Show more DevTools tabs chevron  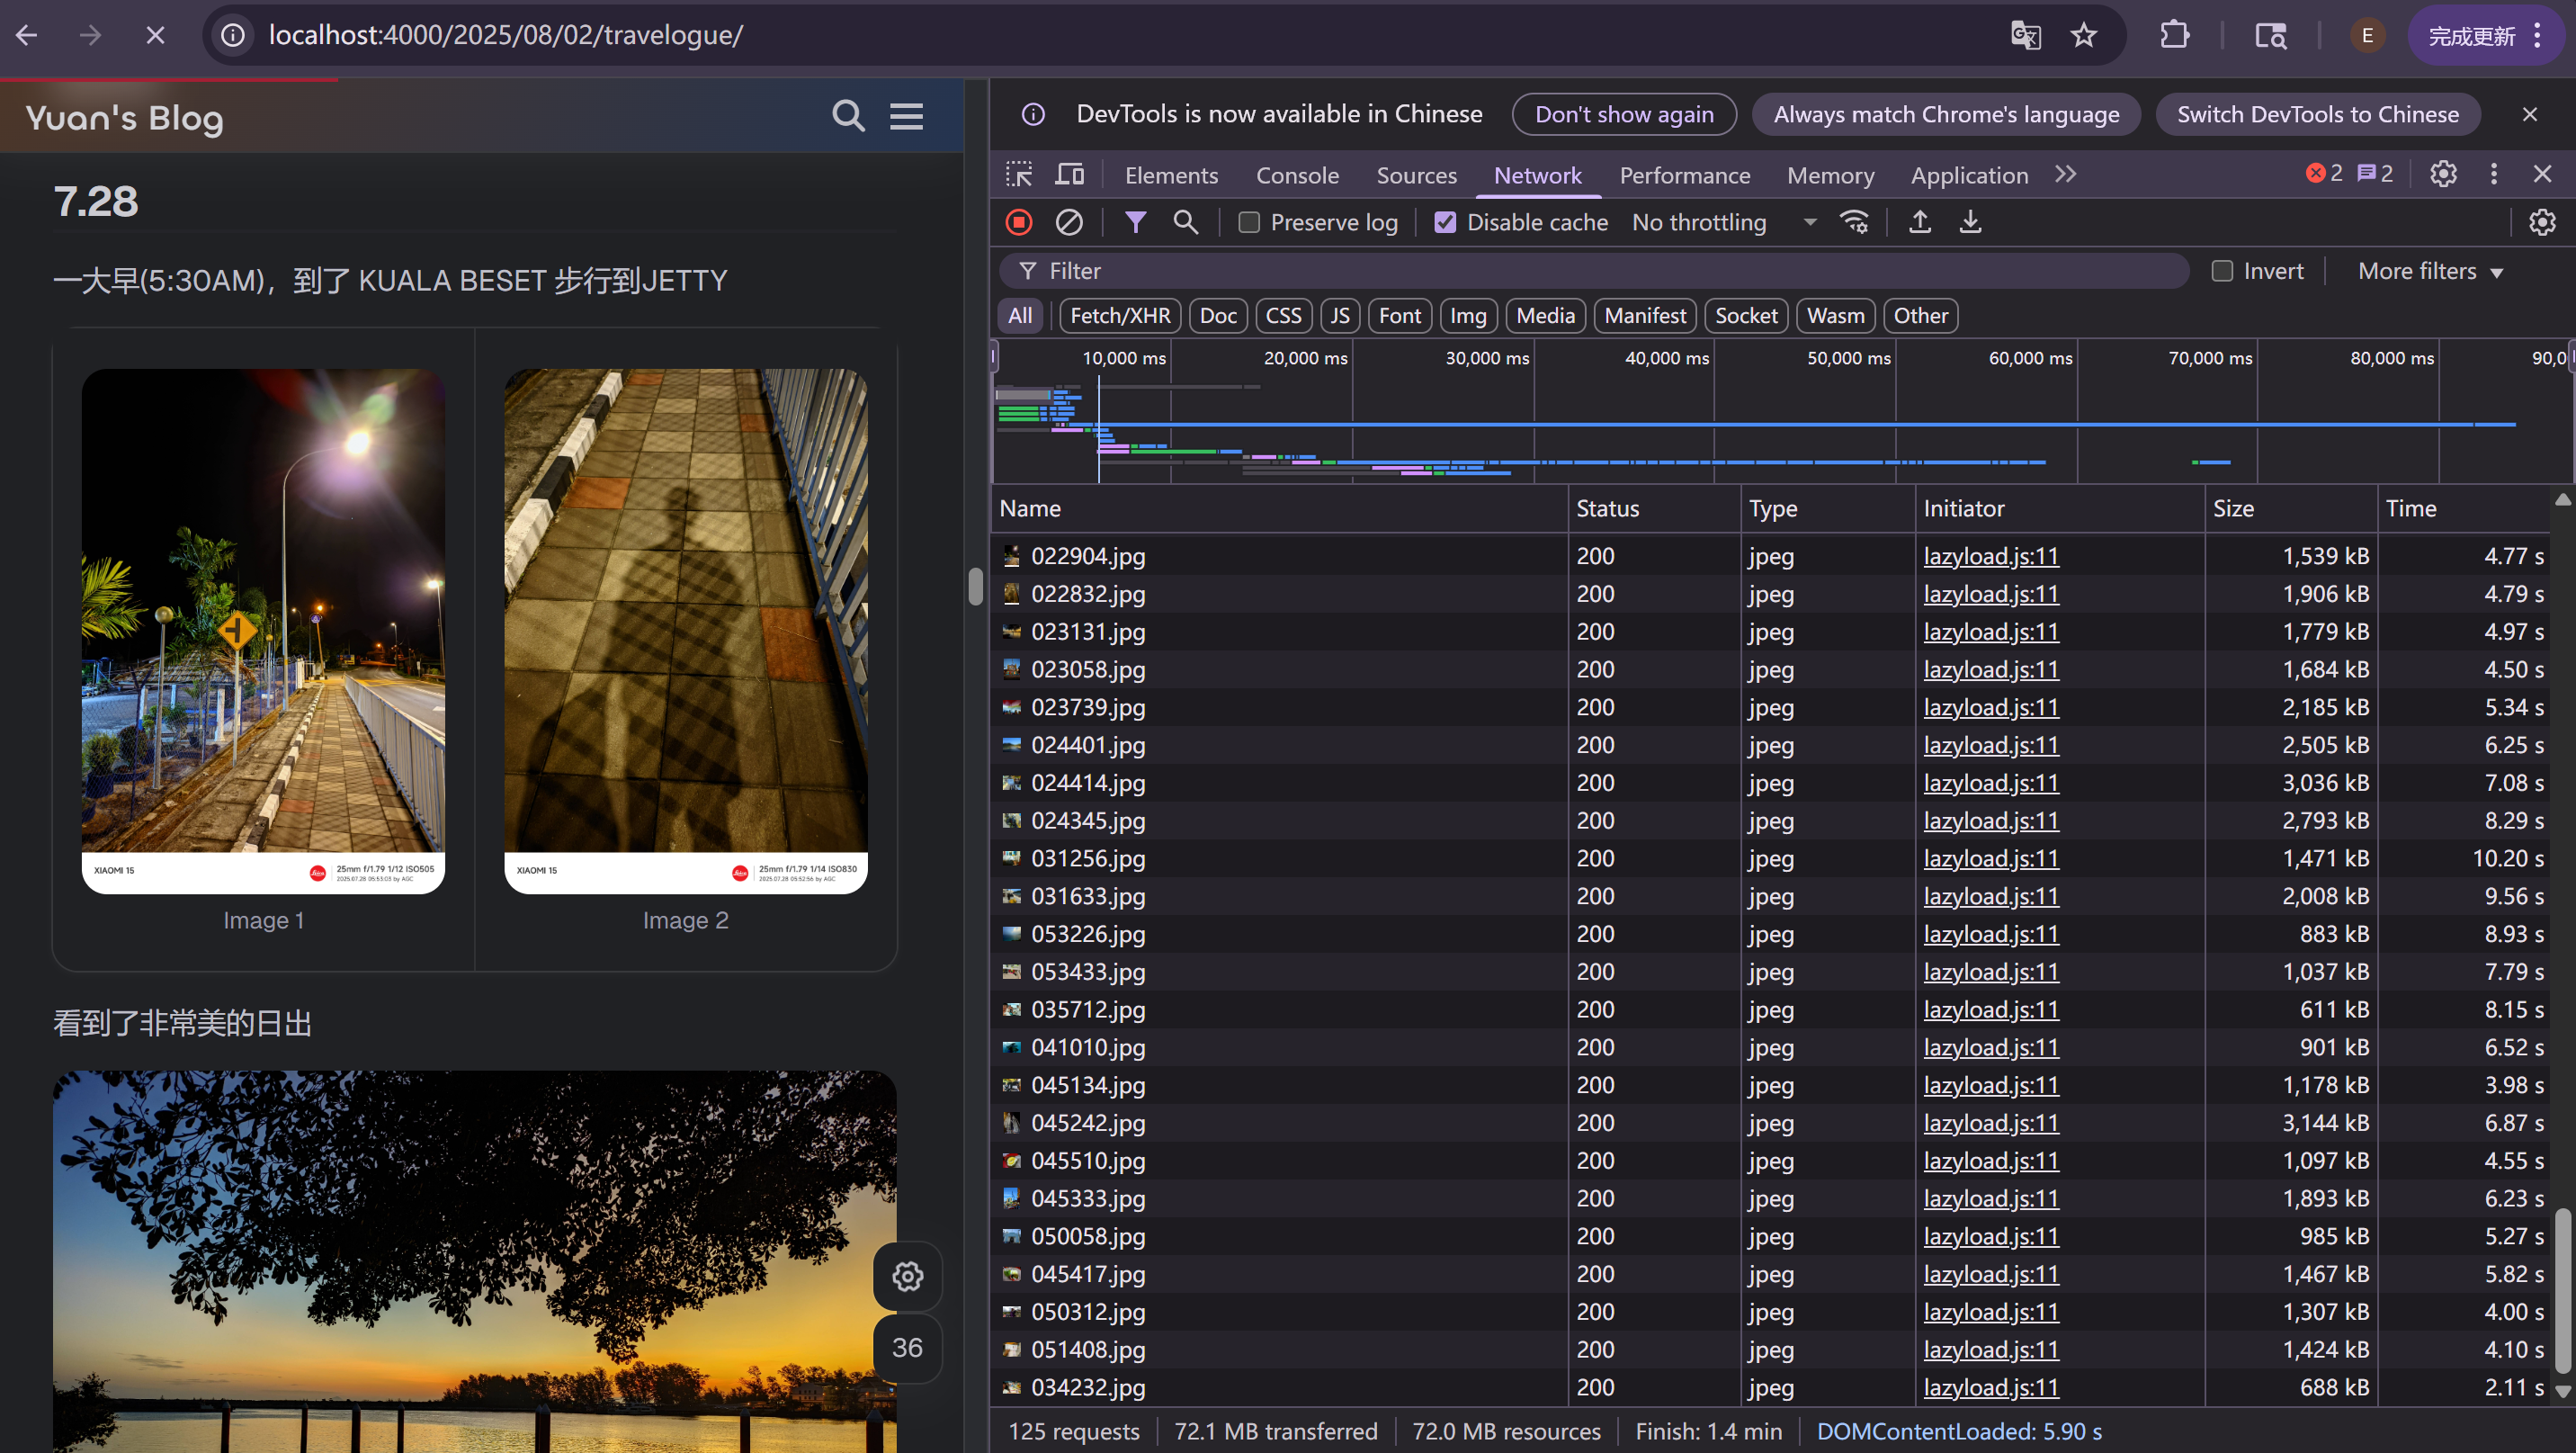click(2066, 175)
